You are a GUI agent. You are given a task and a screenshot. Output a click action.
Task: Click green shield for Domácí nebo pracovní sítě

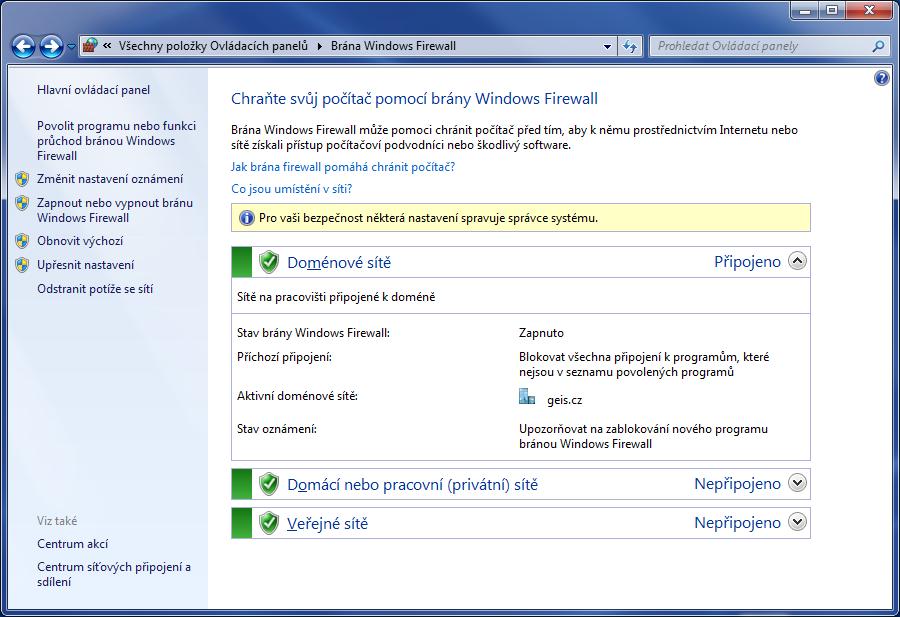[269, 484]
